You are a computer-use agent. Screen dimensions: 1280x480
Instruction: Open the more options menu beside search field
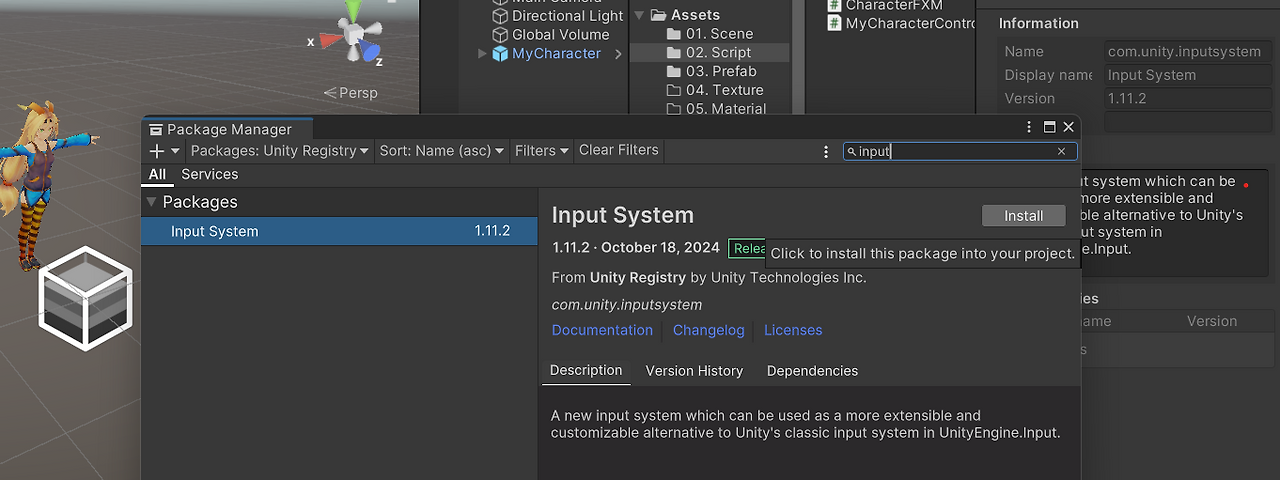[826, 151]
